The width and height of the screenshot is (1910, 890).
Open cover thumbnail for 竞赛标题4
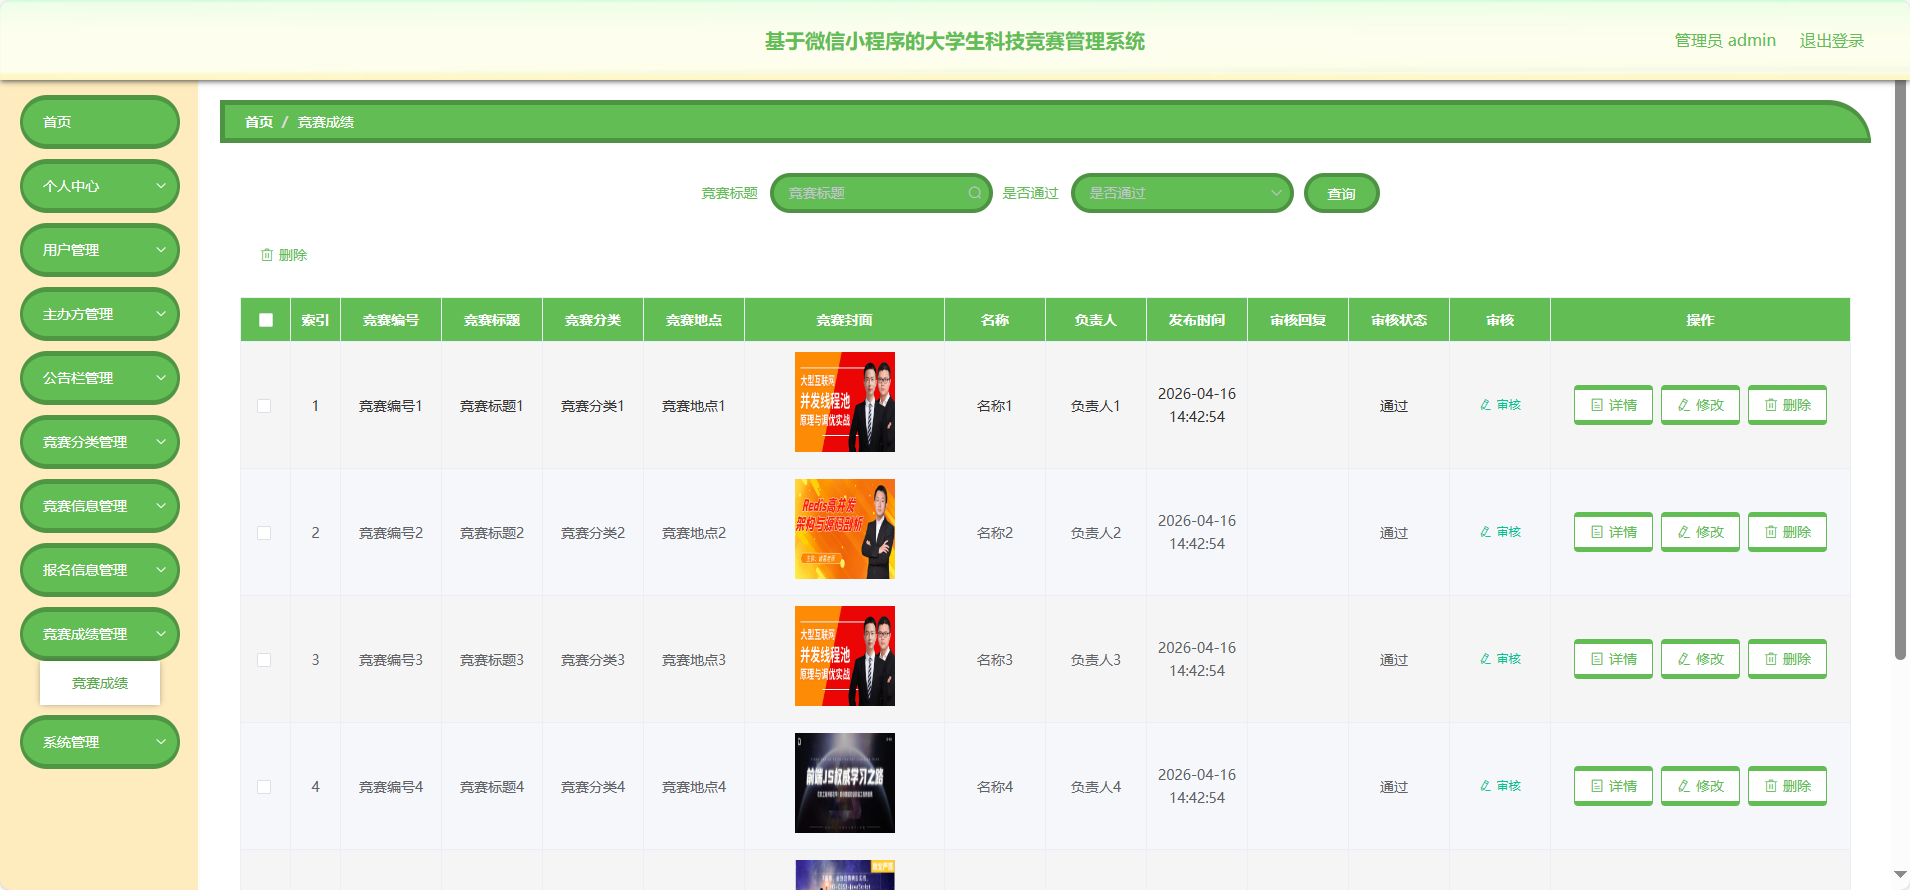(845, 783)
